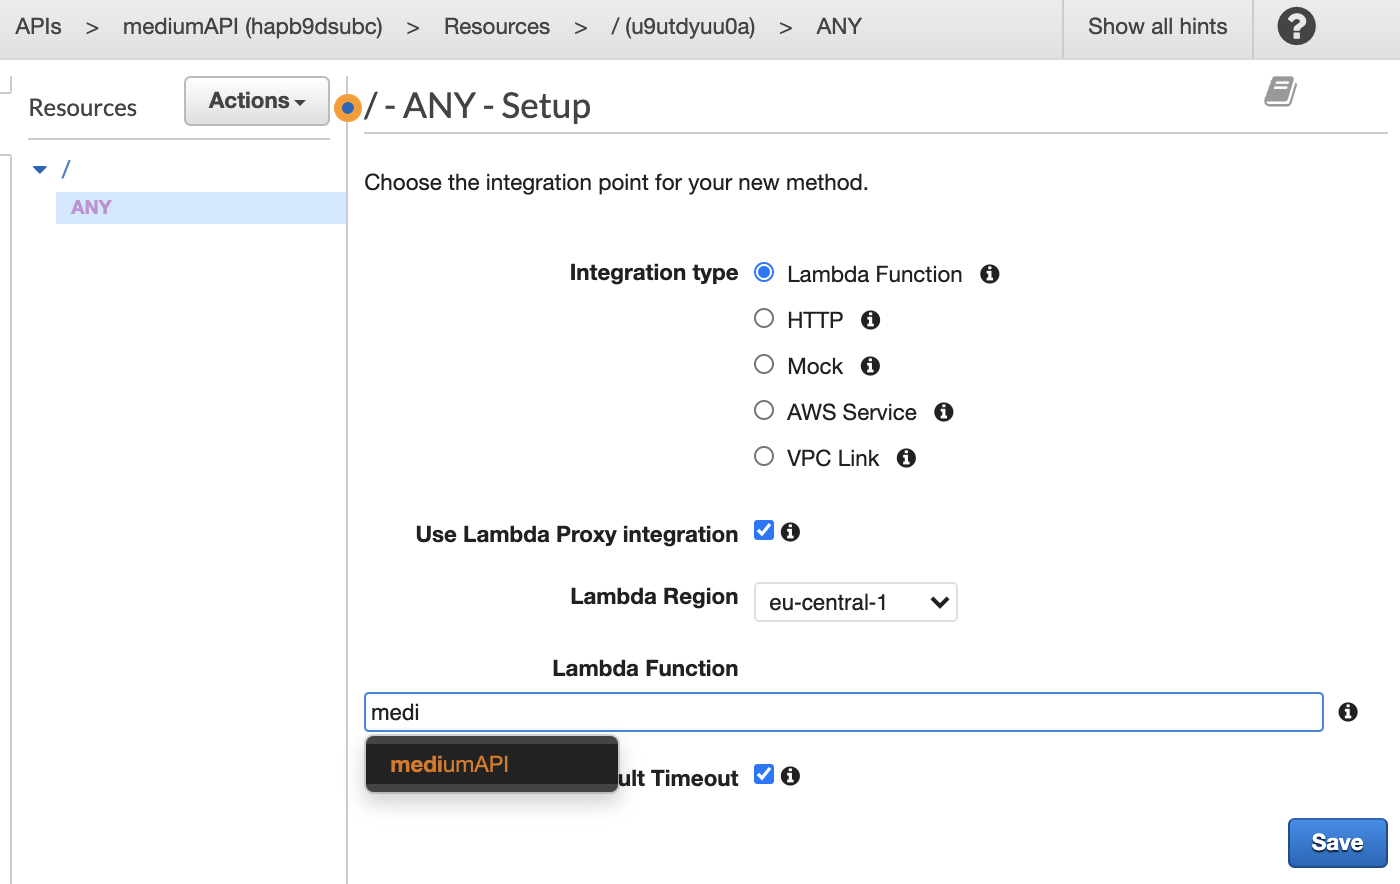Click ANY breadcrumb item
This screenshot has width=1400, height=884.
839,27
